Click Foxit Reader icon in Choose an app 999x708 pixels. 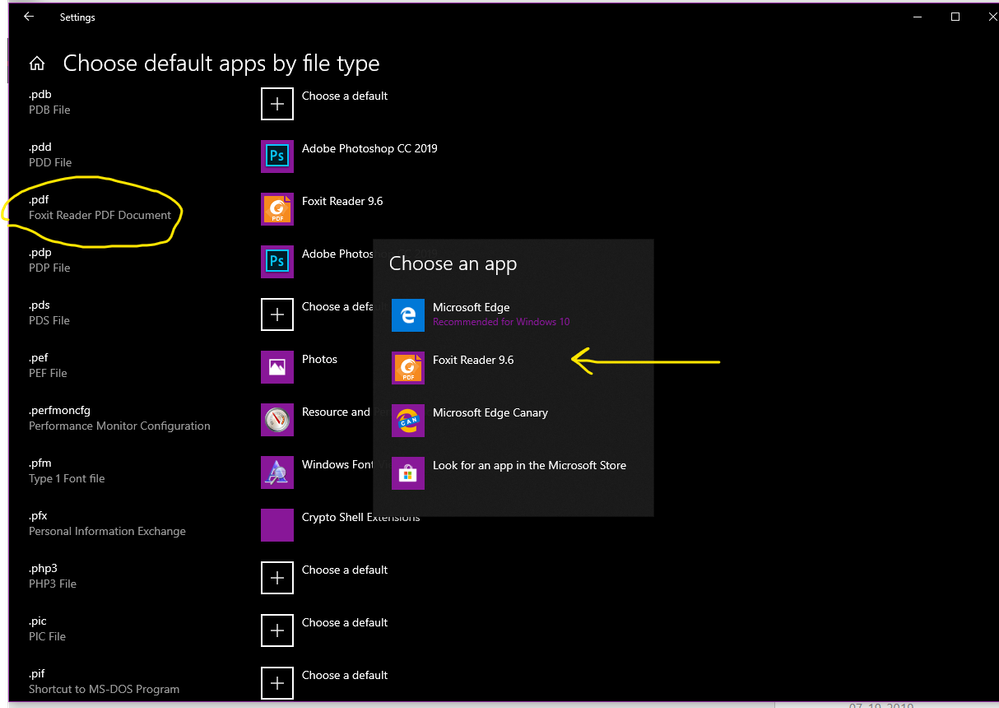408,368
